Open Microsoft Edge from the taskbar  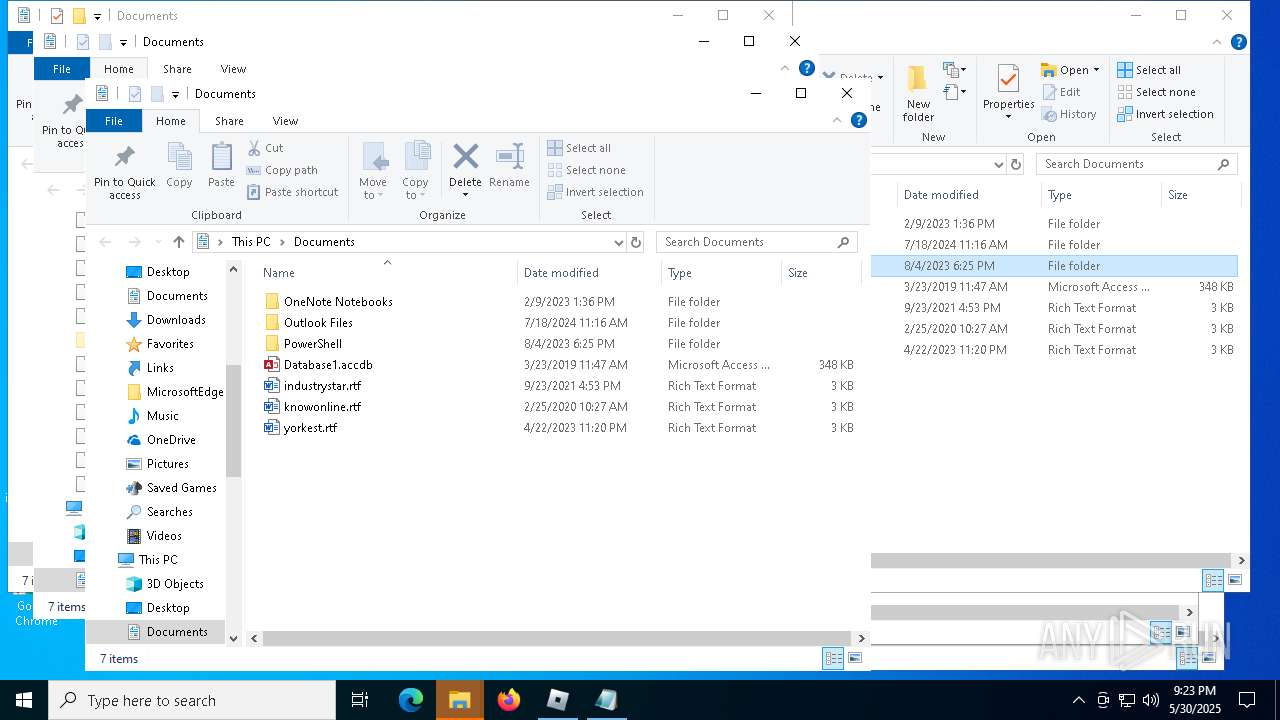411,700
